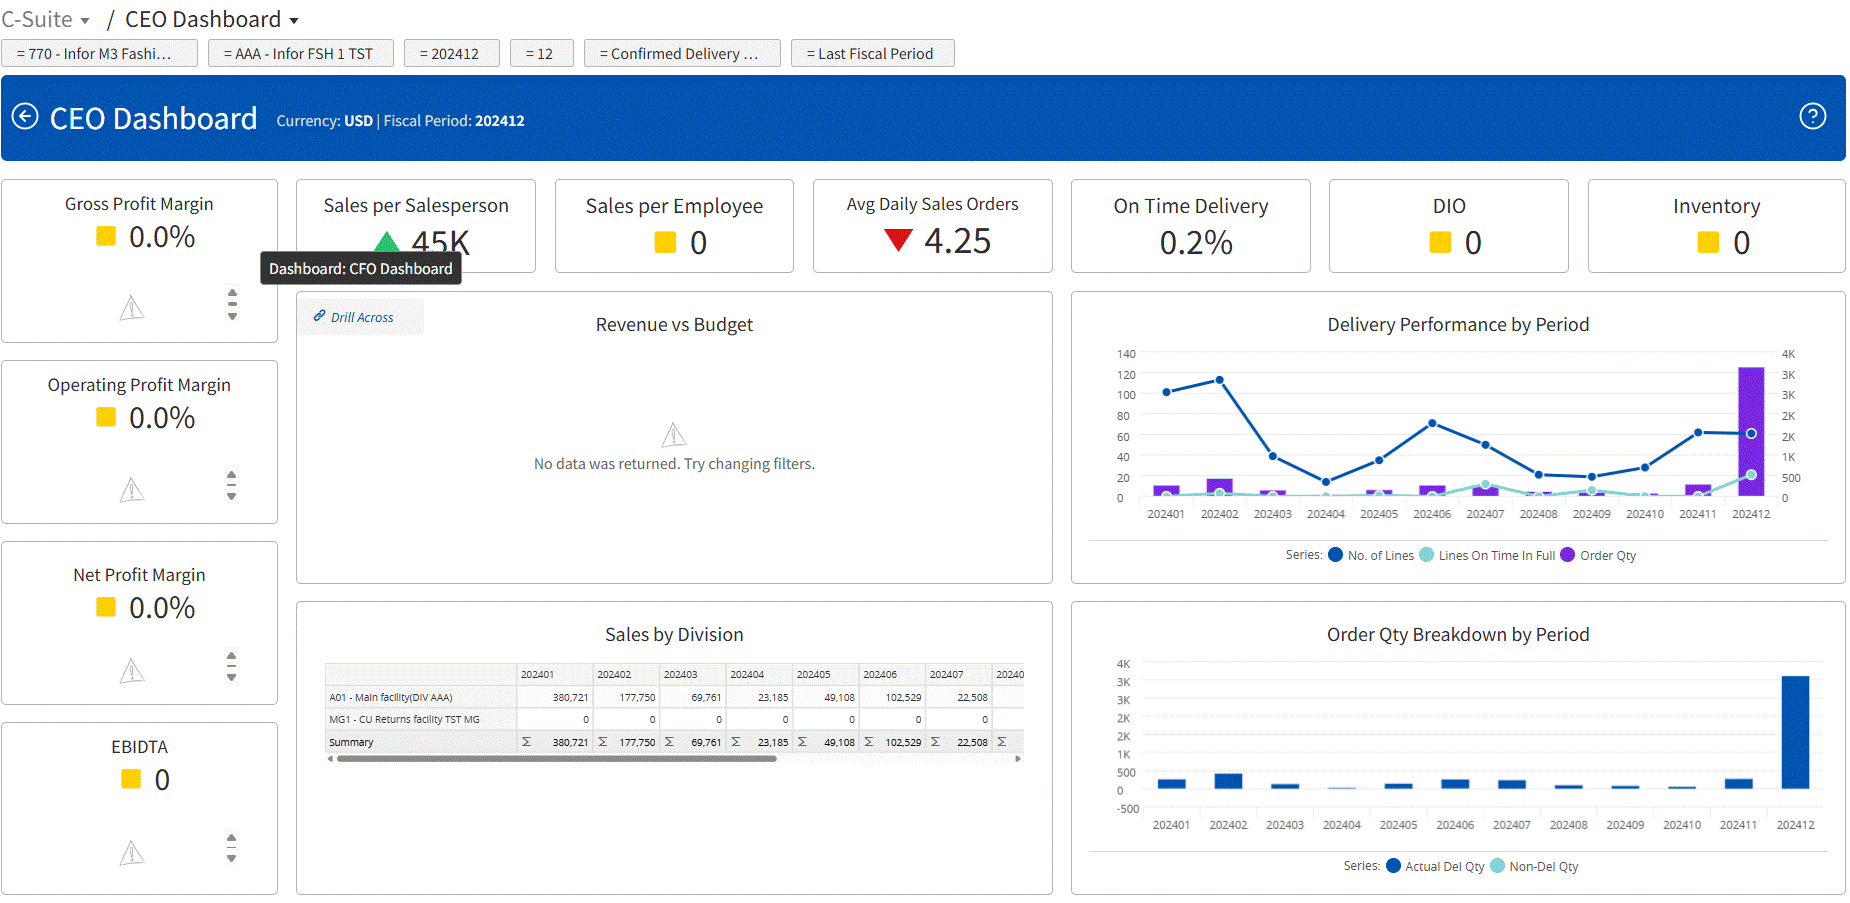Open the Confirmed Delivery filter dropdown
Screen dimensions: 1850x903
click(678, 53)
